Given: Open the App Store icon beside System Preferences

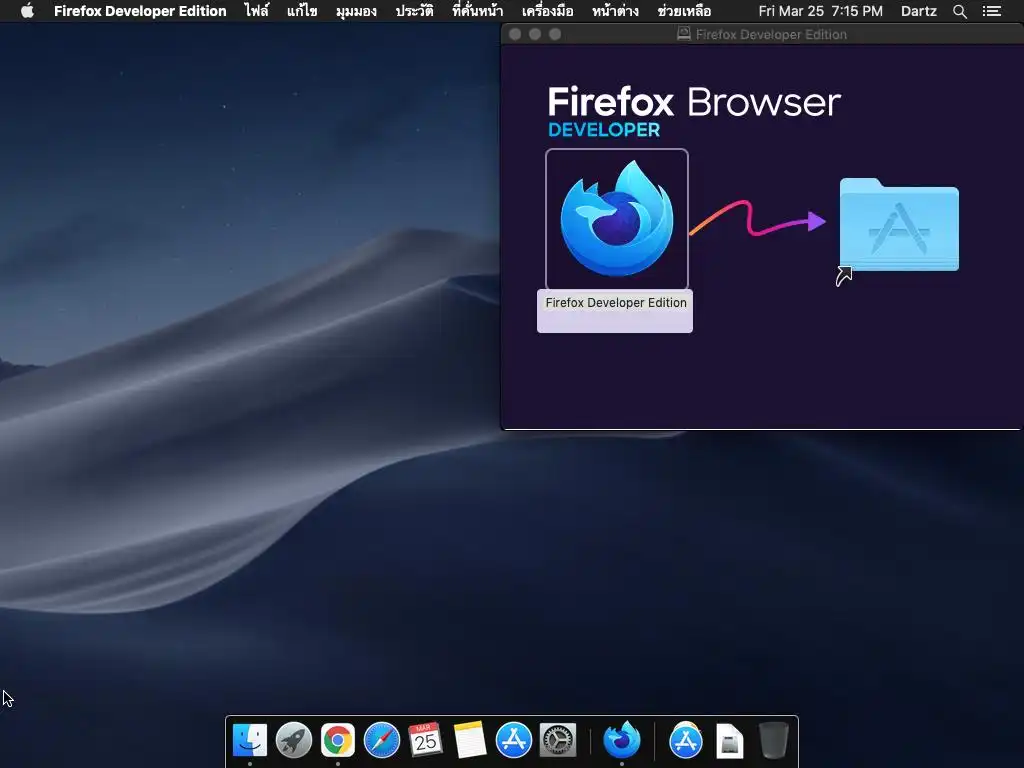Looking at the screenshot, I should coord(513,740).
